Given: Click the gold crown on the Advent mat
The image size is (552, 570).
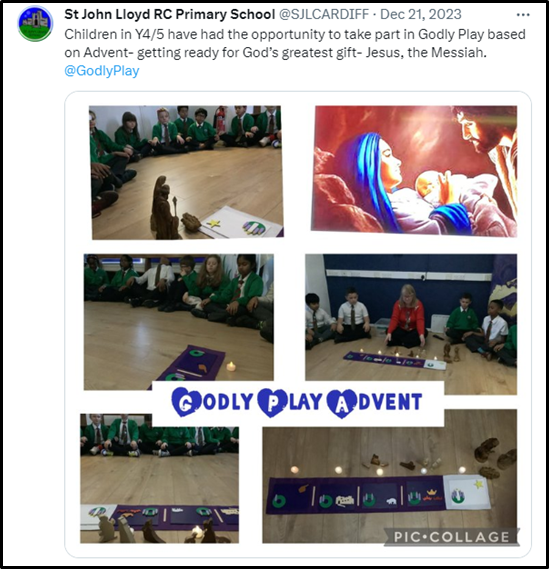Looking at the screenshot, I should tap(432, 492).
